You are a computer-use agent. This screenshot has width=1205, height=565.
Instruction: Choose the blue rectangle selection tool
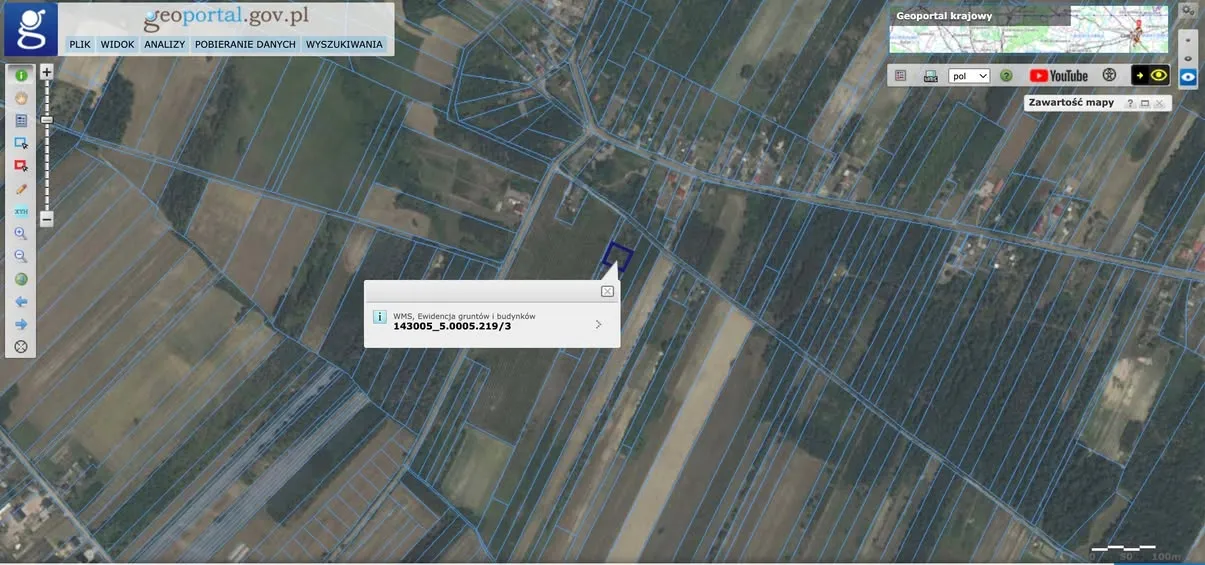point(20,143)
